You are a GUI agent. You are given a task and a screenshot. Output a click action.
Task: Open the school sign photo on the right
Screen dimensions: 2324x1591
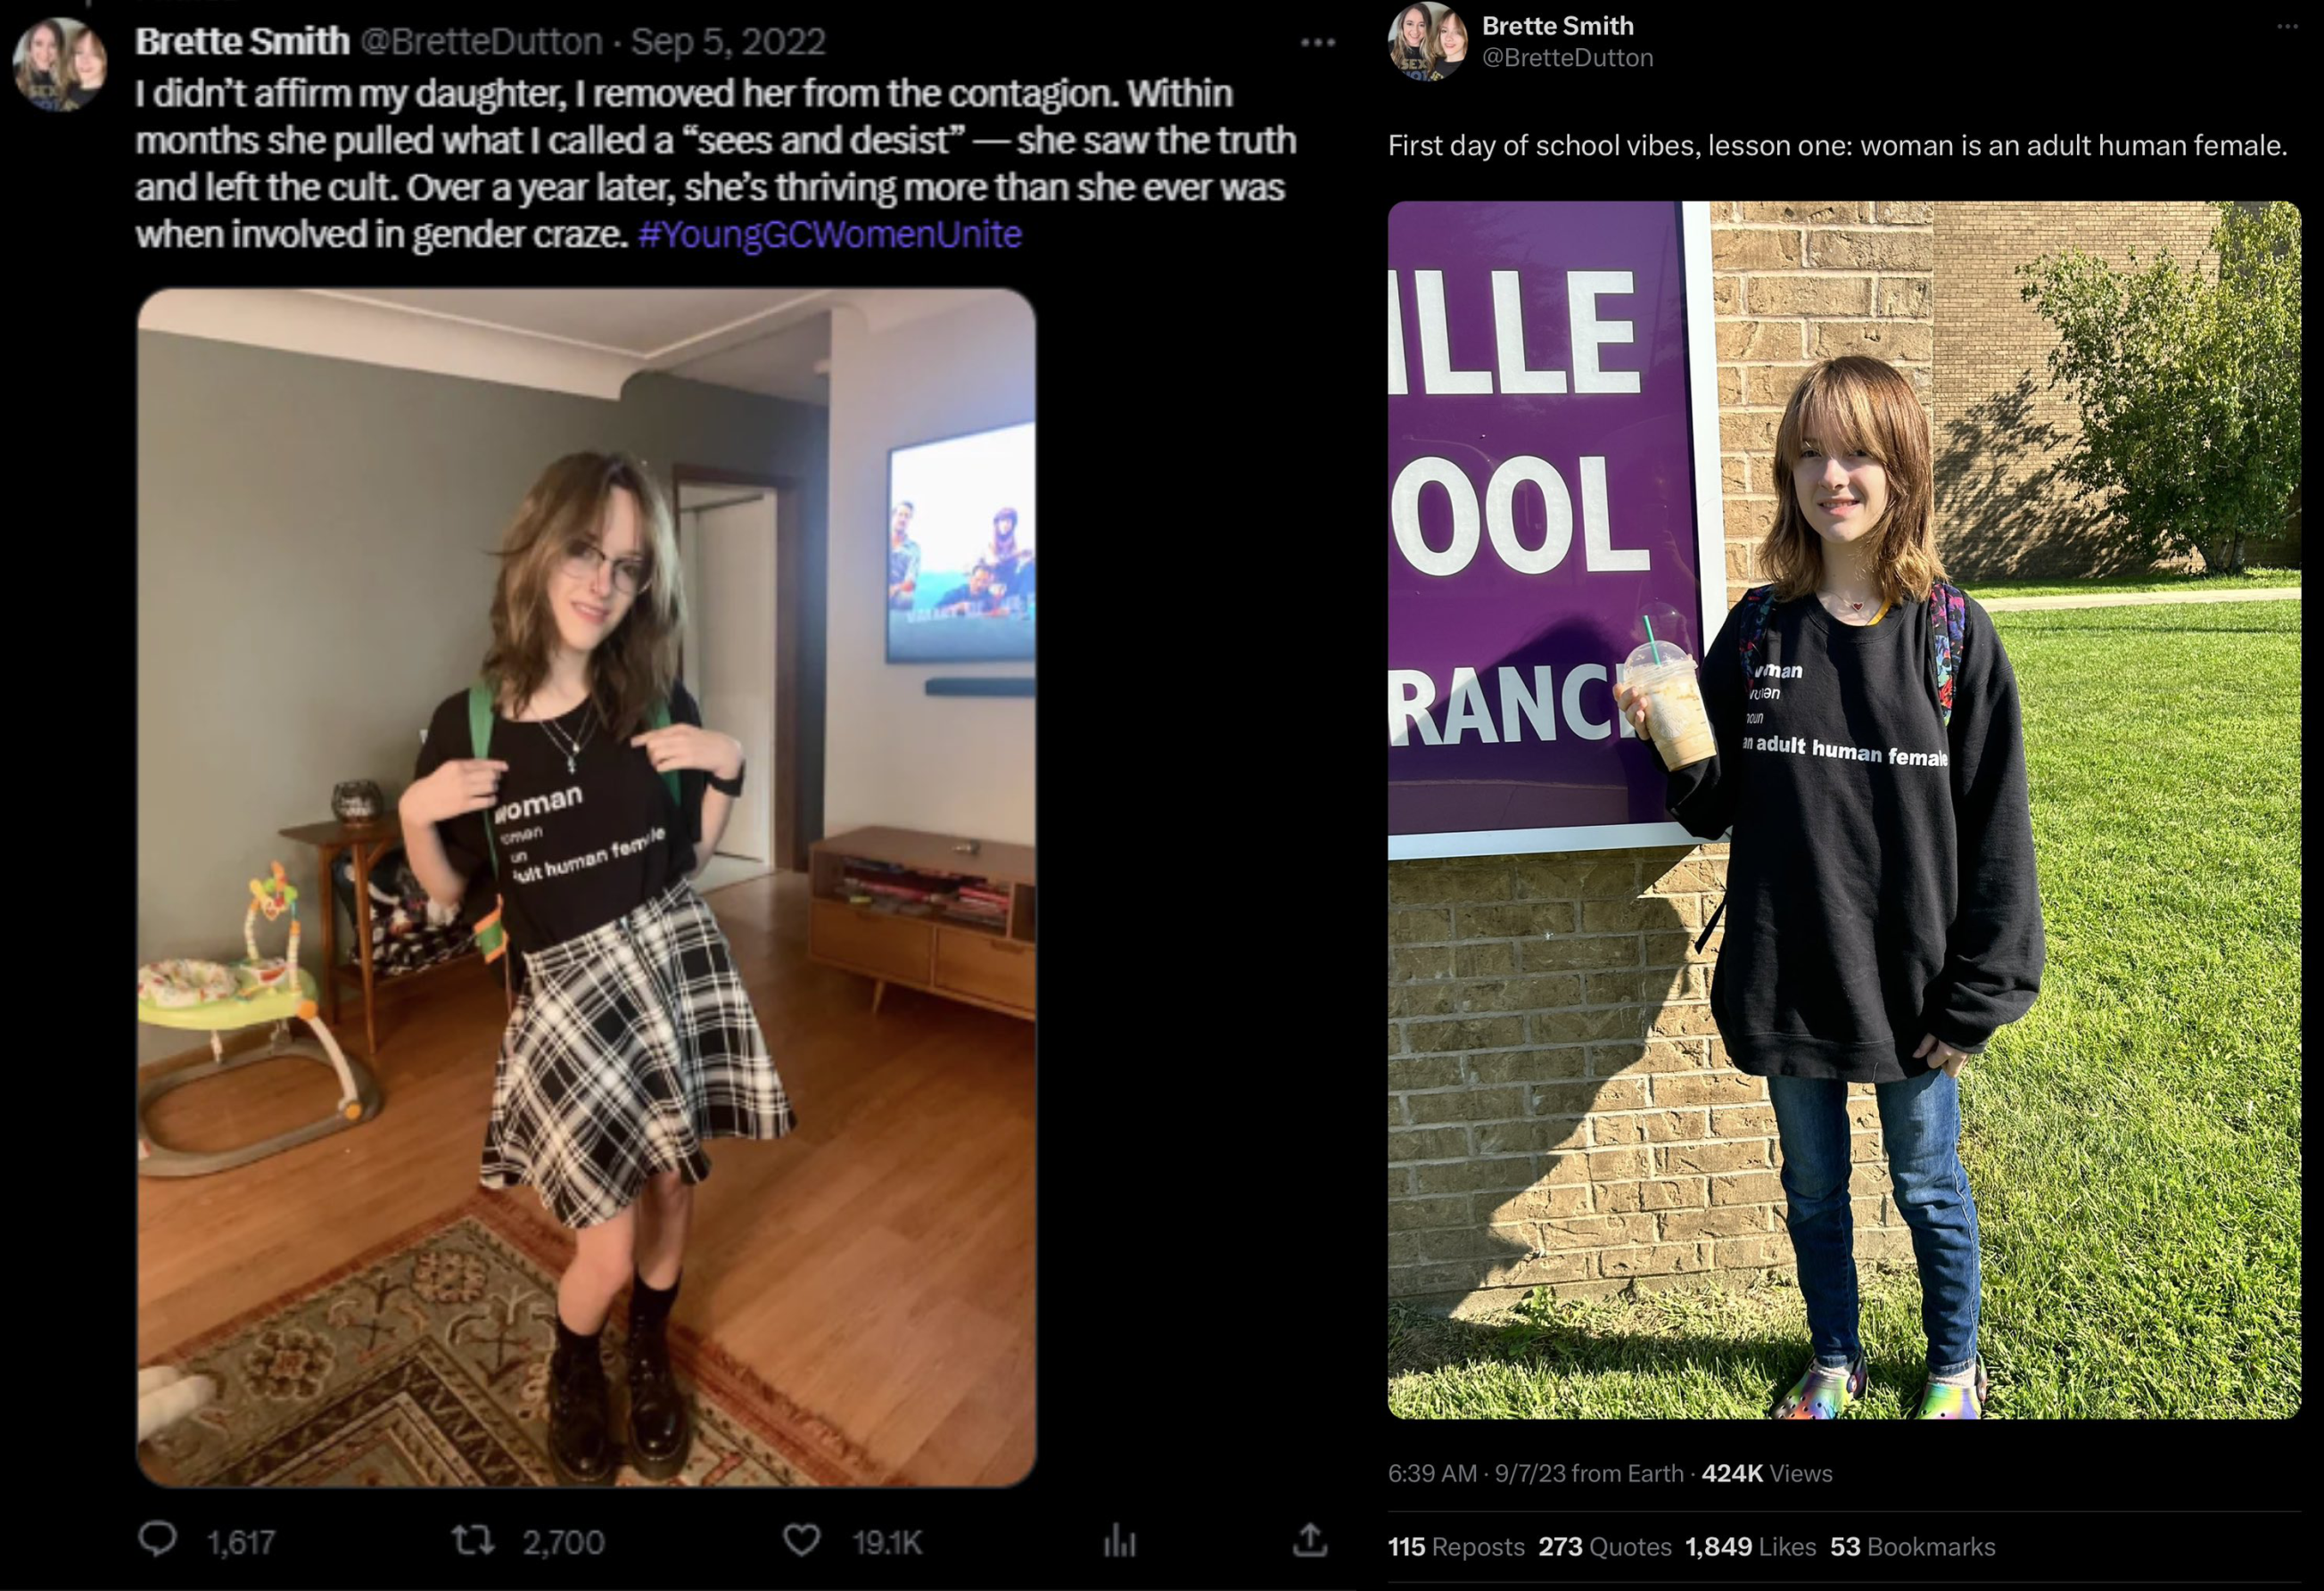pos(1844,809)
